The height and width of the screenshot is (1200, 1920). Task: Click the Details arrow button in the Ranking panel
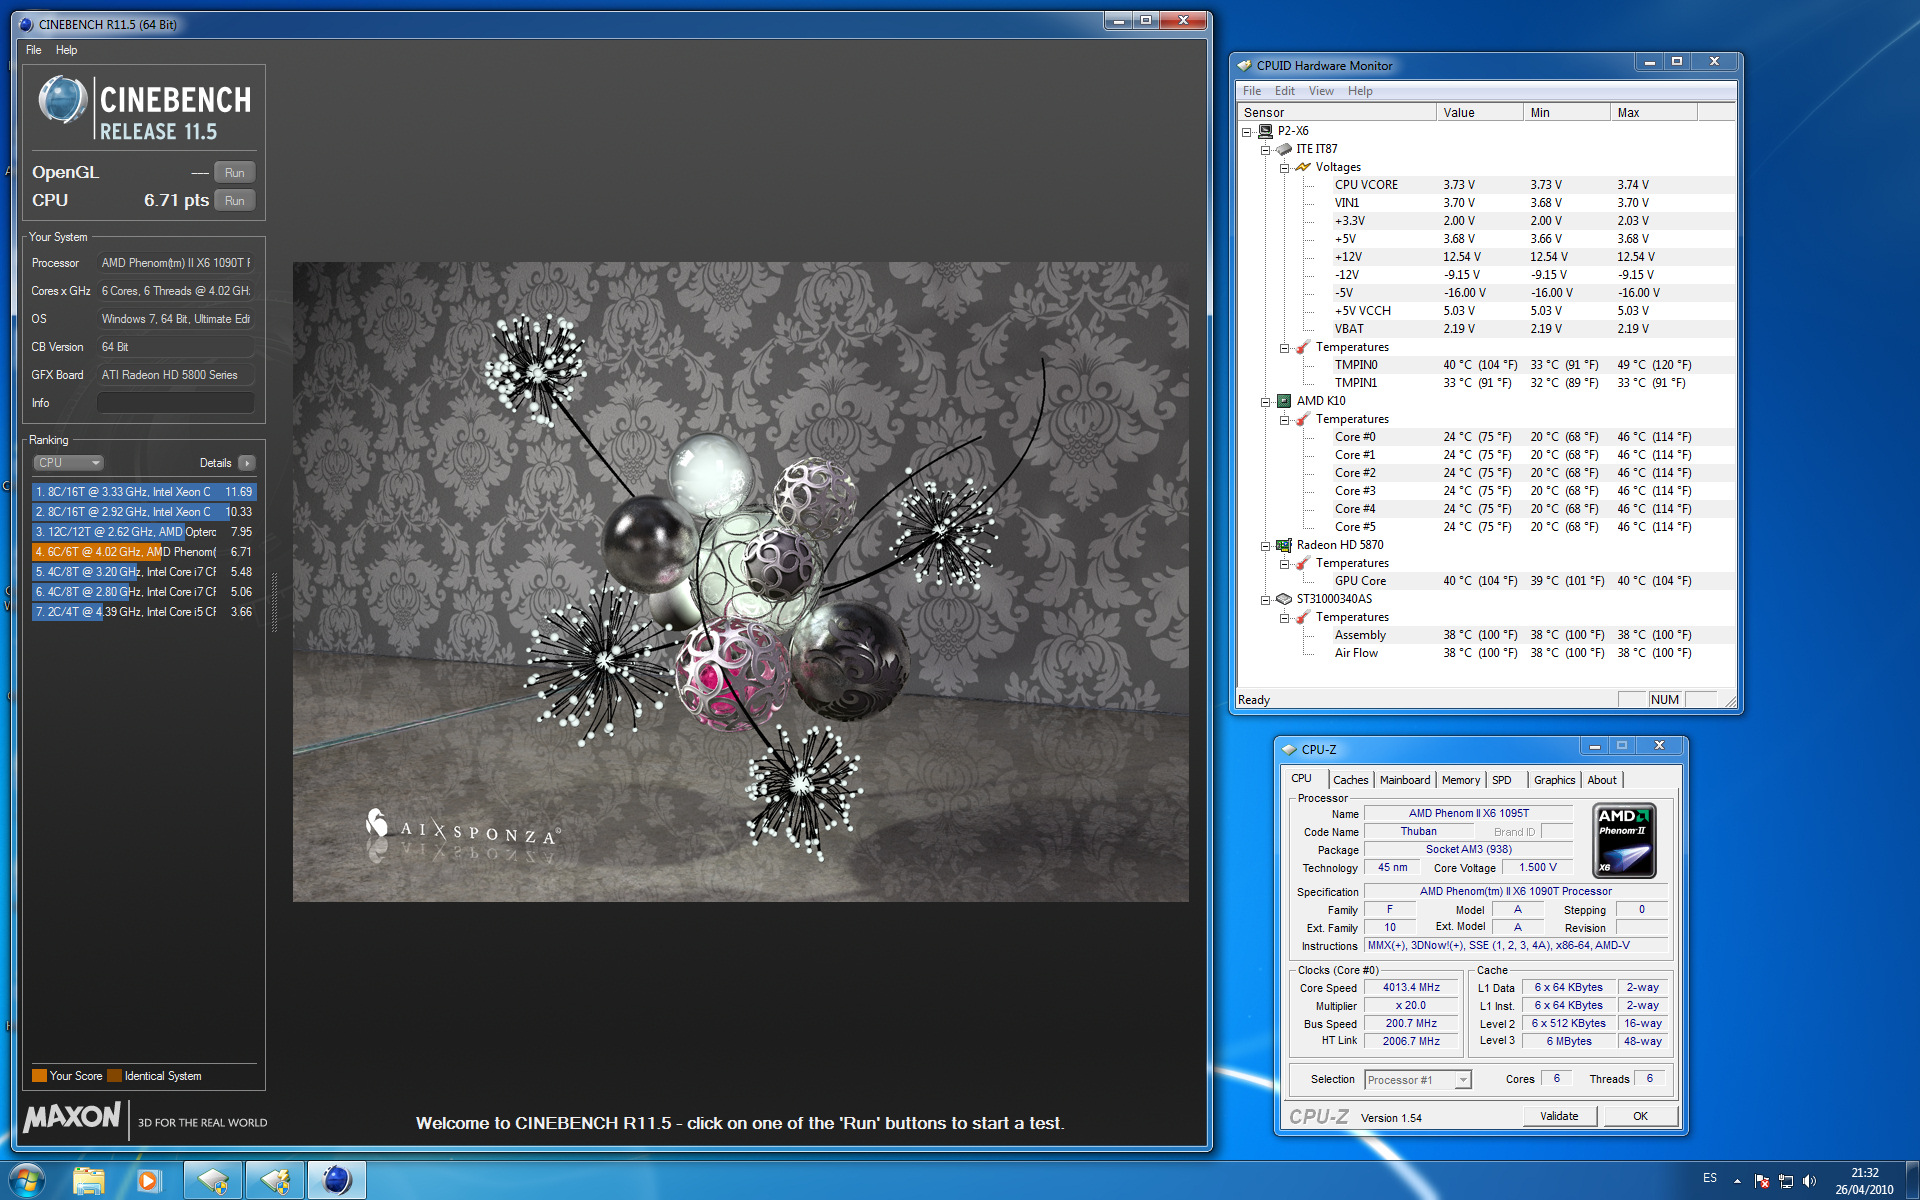coord(247,463)
